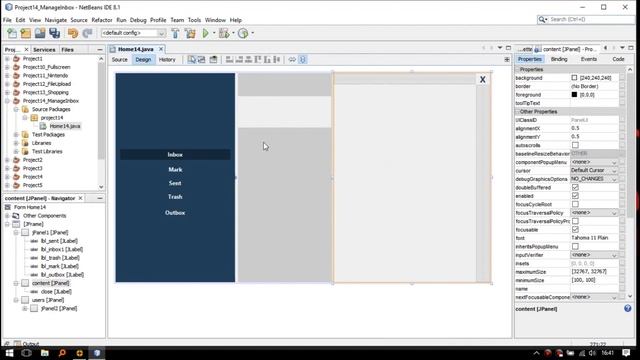
Task: Toggle the focusCycleRoot checkbox
Action: coord(575,204)
